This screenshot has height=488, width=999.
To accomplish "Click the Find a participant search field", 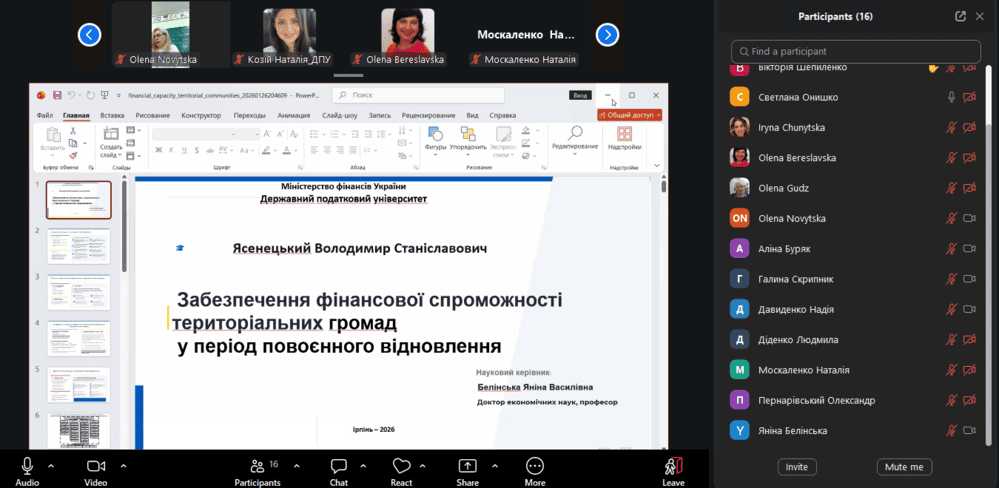I will point(855,51).
